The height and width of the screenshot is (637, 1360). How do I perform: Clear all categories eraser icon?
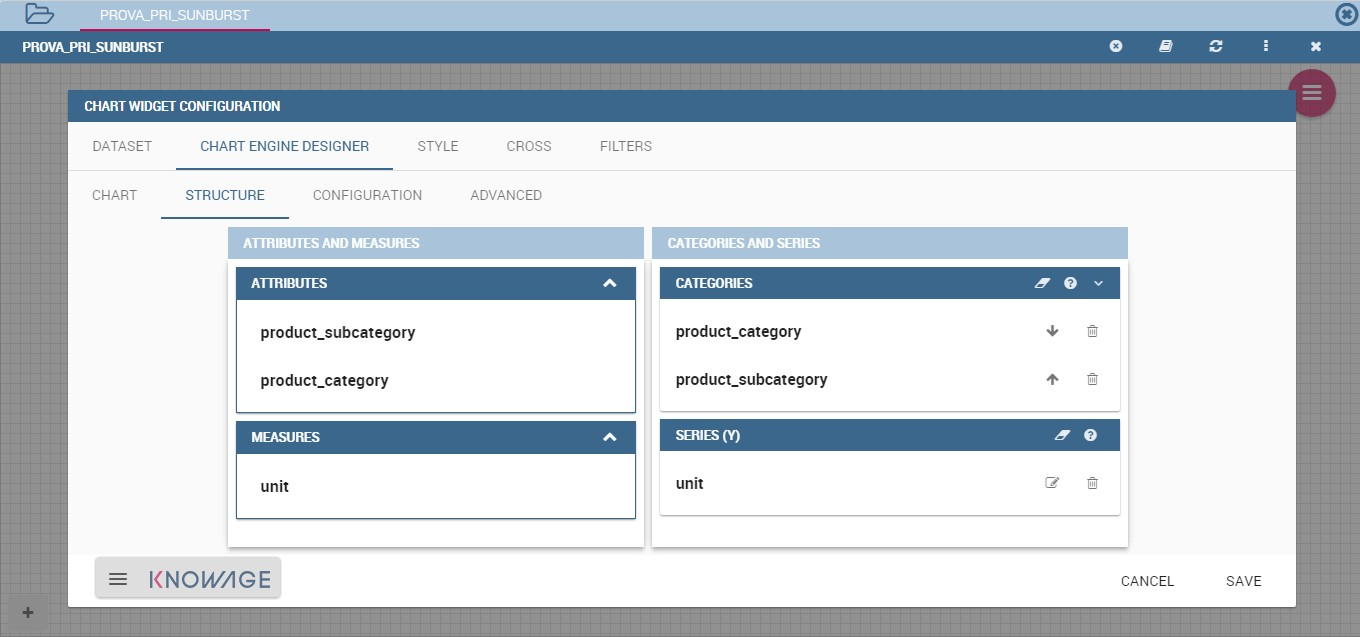coord(1042,284)
